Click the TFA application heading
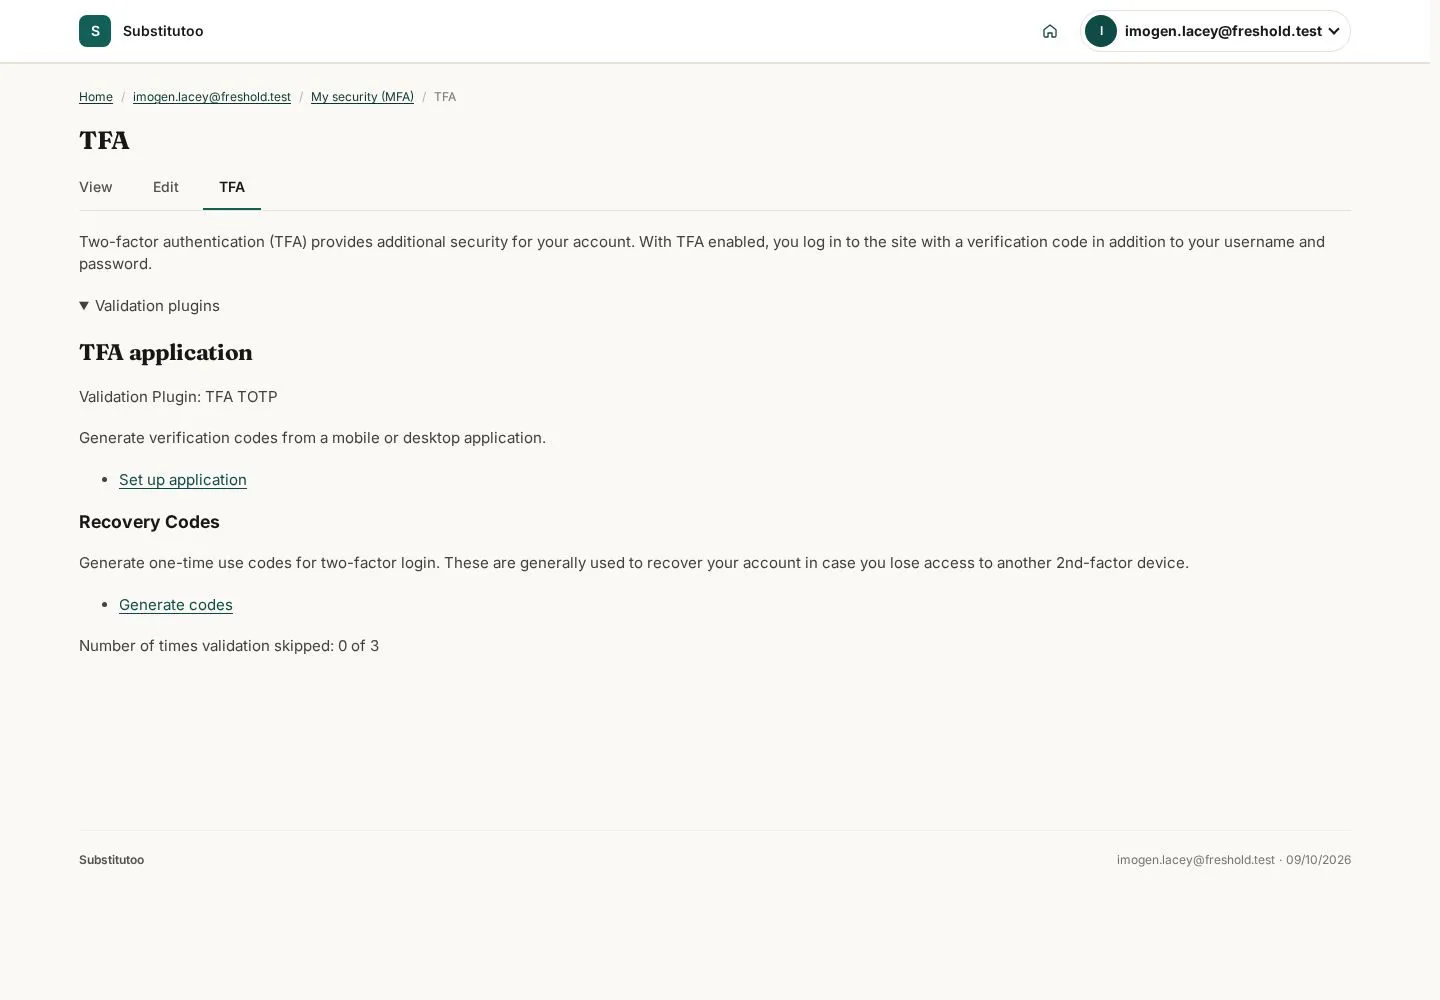The image size is (1440, 1000). tap(166, 353)
